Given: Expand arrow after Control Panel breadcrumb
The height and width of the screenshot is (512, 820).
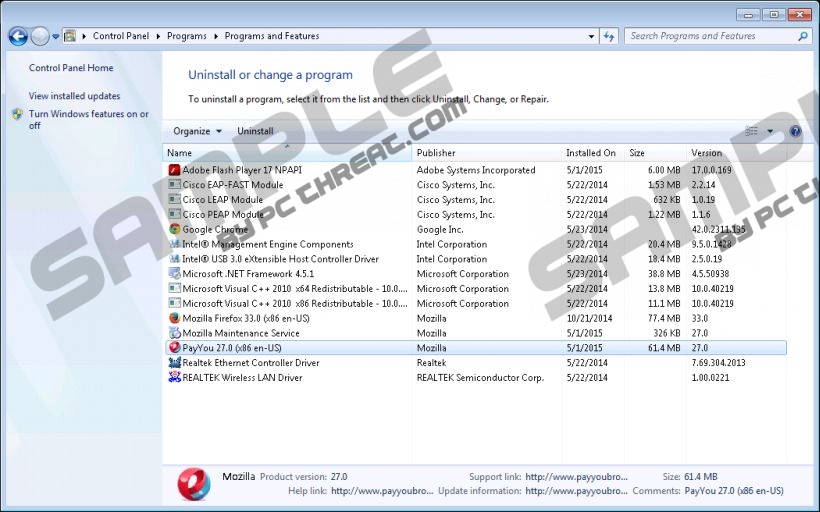Looking at the screenshot, I should 158,36.
